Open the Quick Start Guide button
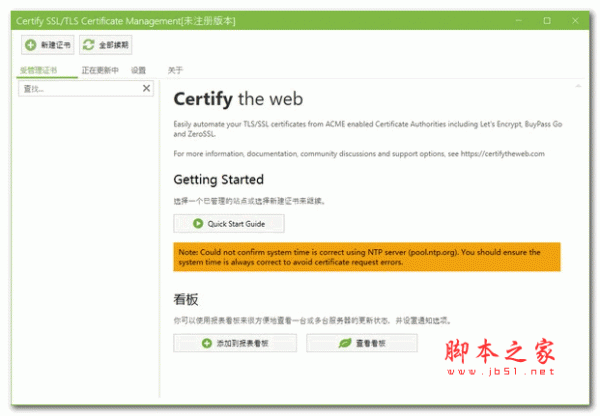The width and height of the screenshot is (600, 416). click(229, 223)
